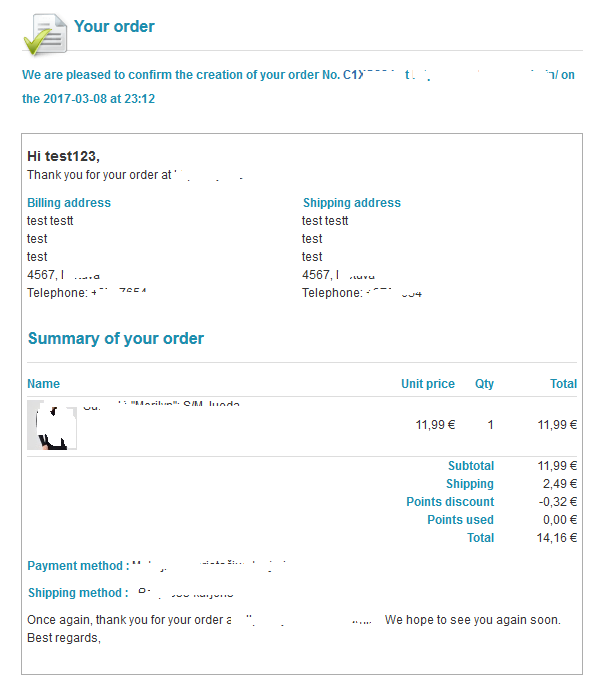Click the 'Summary of your order' heading
The image size is (611, 696).
[x=116, y=338]
